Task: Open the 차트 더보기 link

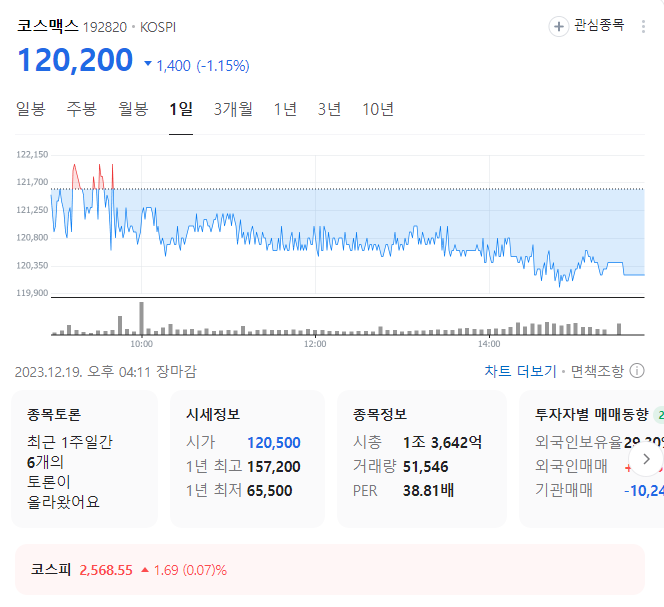Action: click(520, 371)
